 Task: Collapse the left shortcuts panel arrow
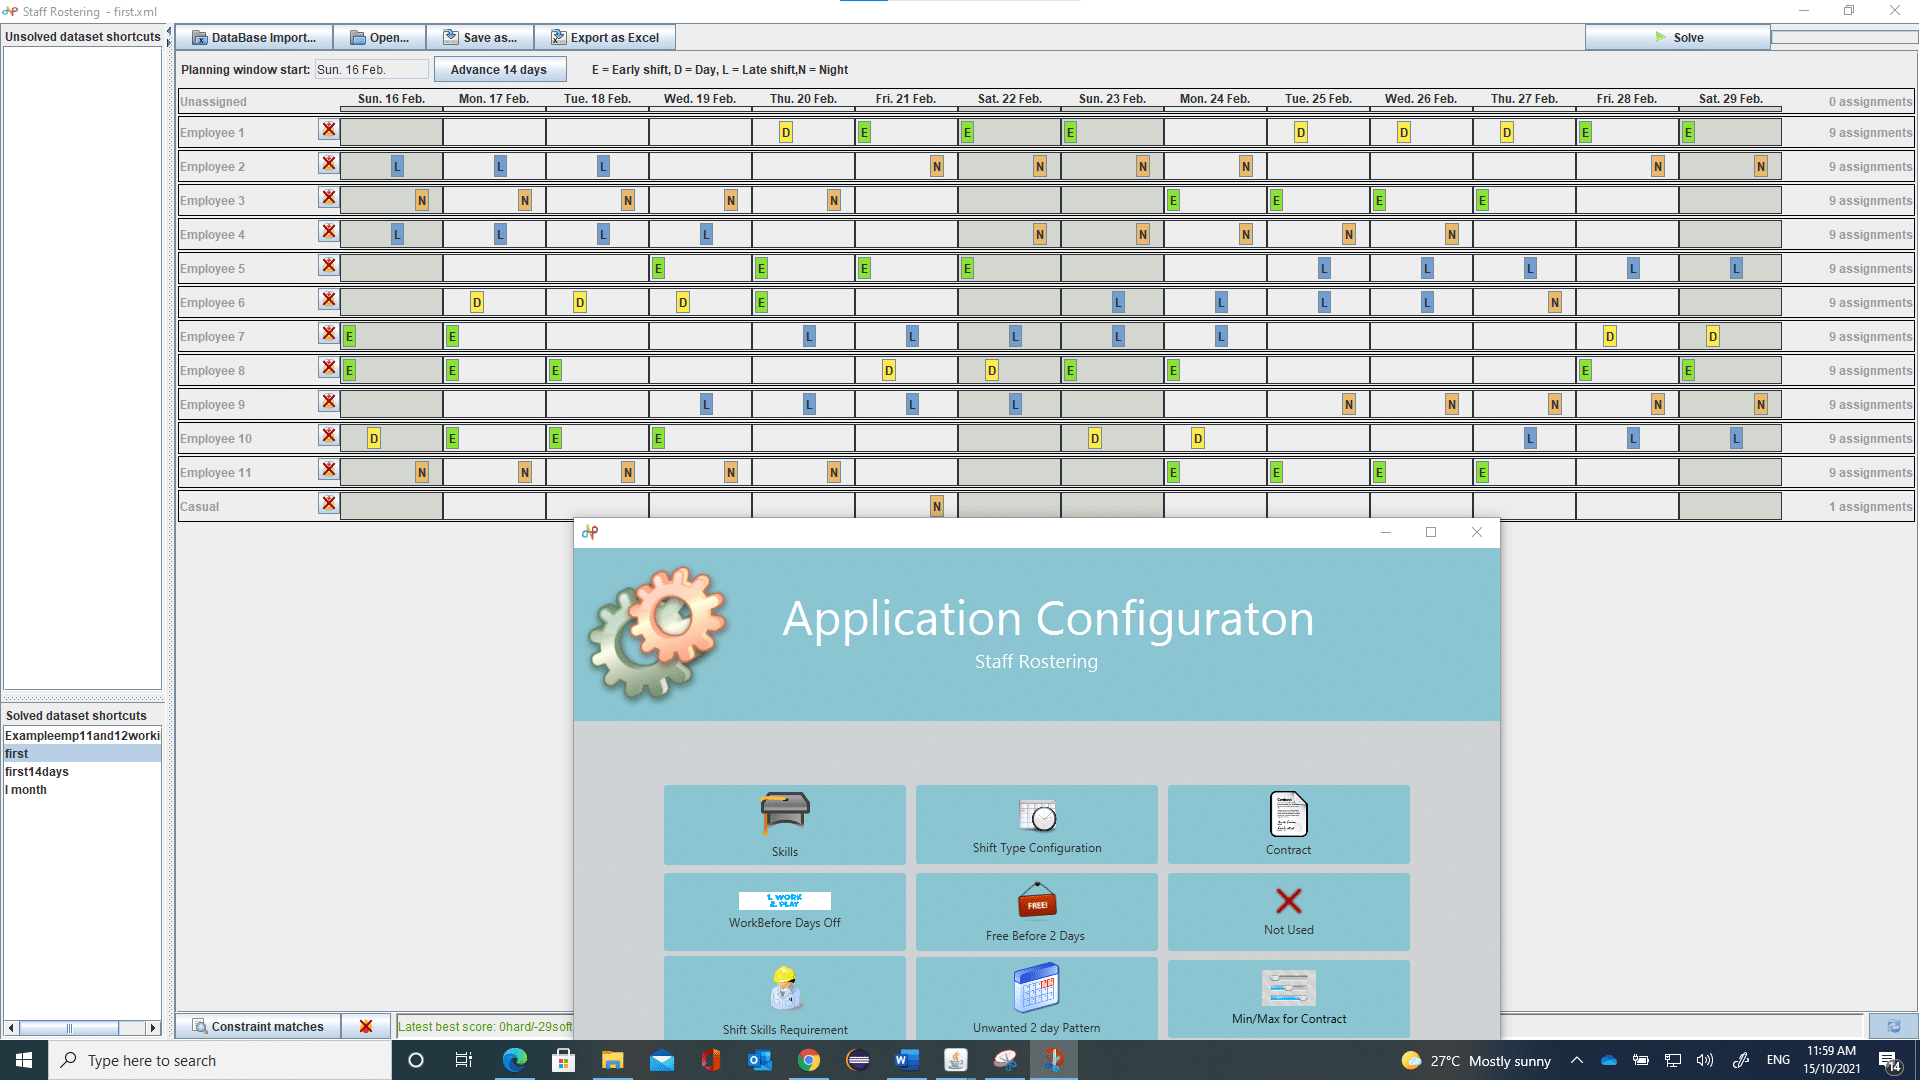pyautogui.click(x=169, y=32)
